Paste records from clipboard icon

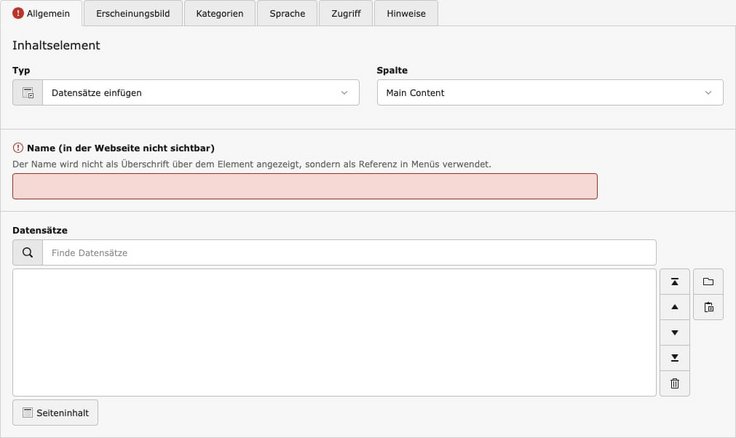(x=708, y=307)
